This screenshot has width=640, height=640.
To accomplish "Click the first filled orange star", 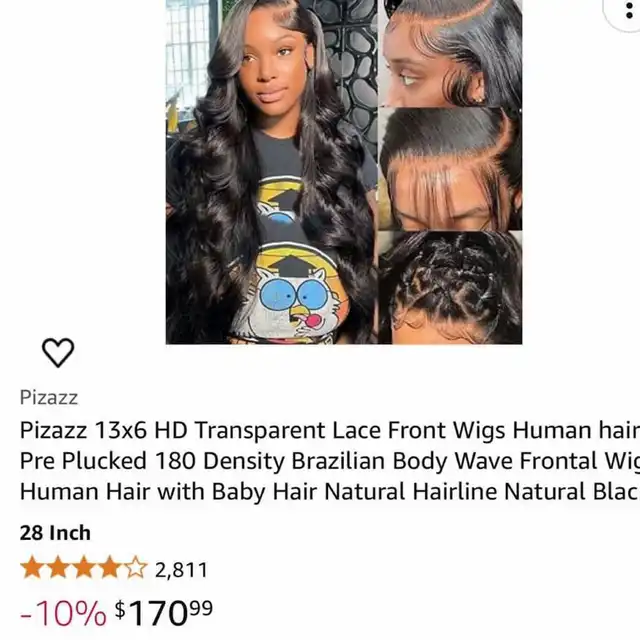I will tap(32, 568).
